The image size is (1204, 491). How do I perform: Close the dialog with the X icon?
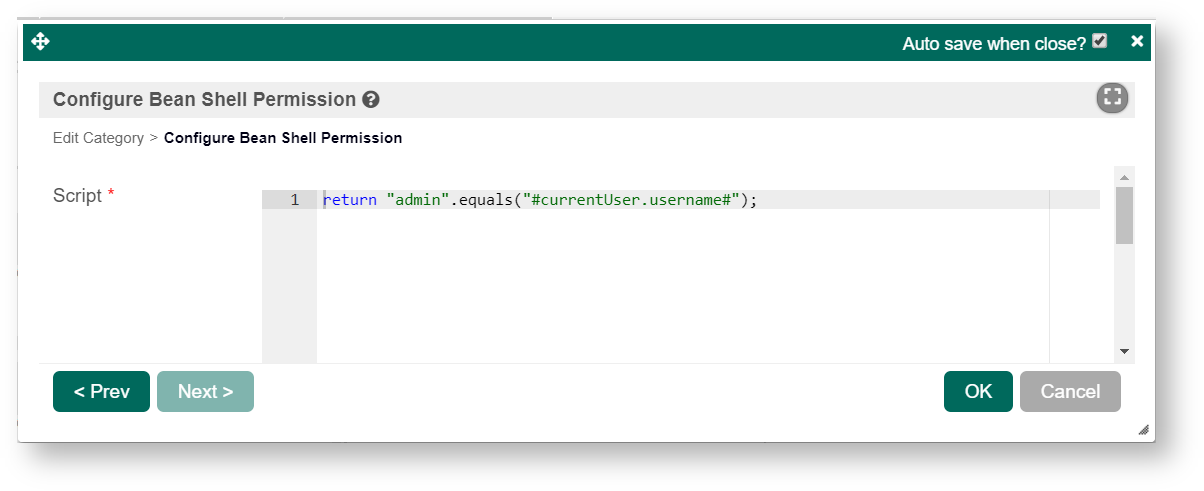(x=1137, y=42)
